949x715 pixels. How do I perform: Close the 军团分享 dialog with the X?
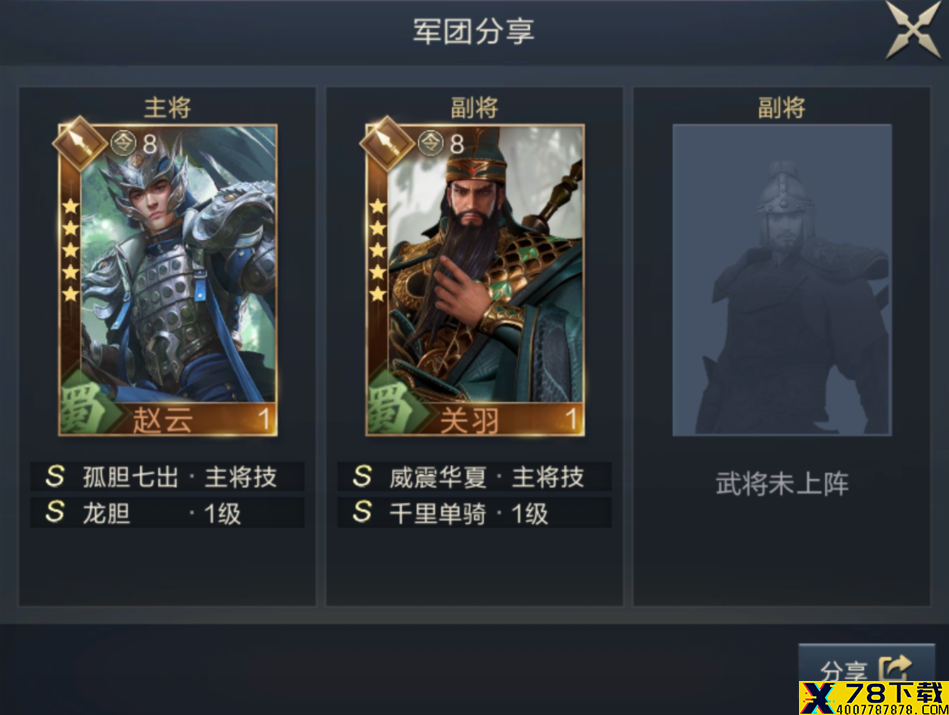(914, 30)
